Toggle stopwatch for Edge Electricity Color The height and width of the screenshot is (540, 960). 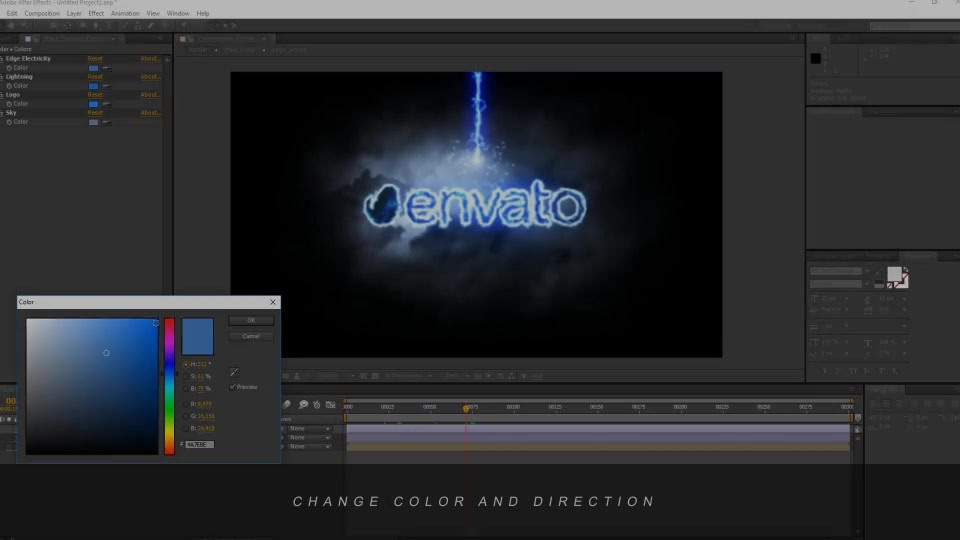[x=9, y=68]
